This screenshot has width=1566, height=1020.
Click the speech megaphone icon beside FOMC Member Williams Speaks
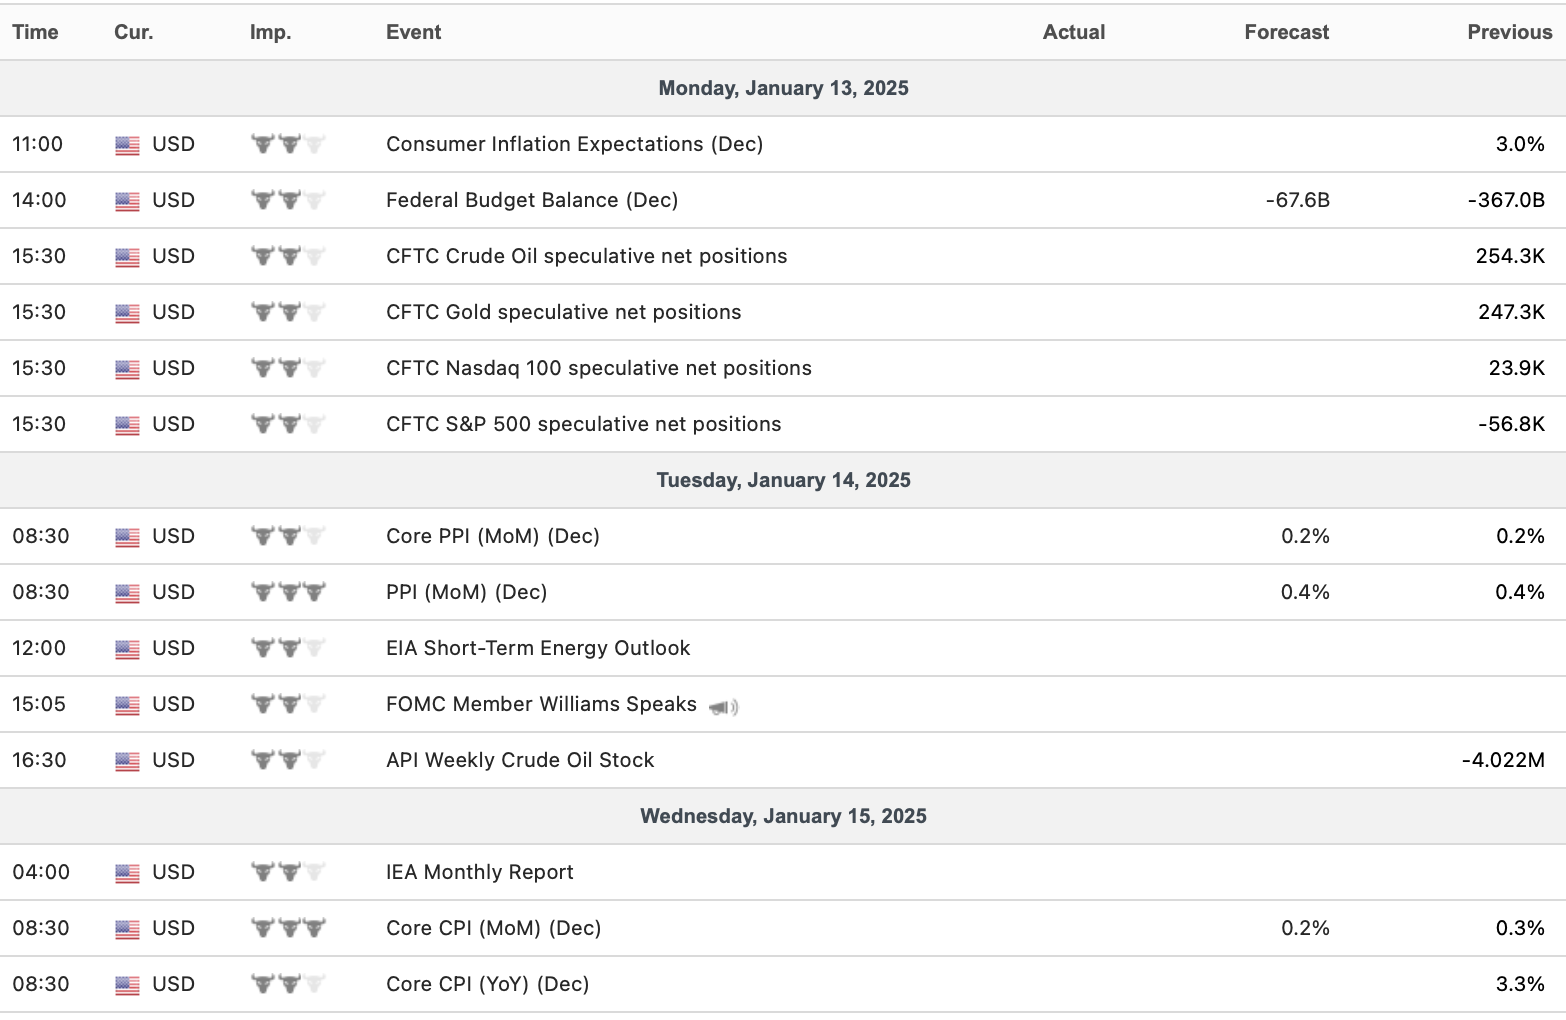723,707
